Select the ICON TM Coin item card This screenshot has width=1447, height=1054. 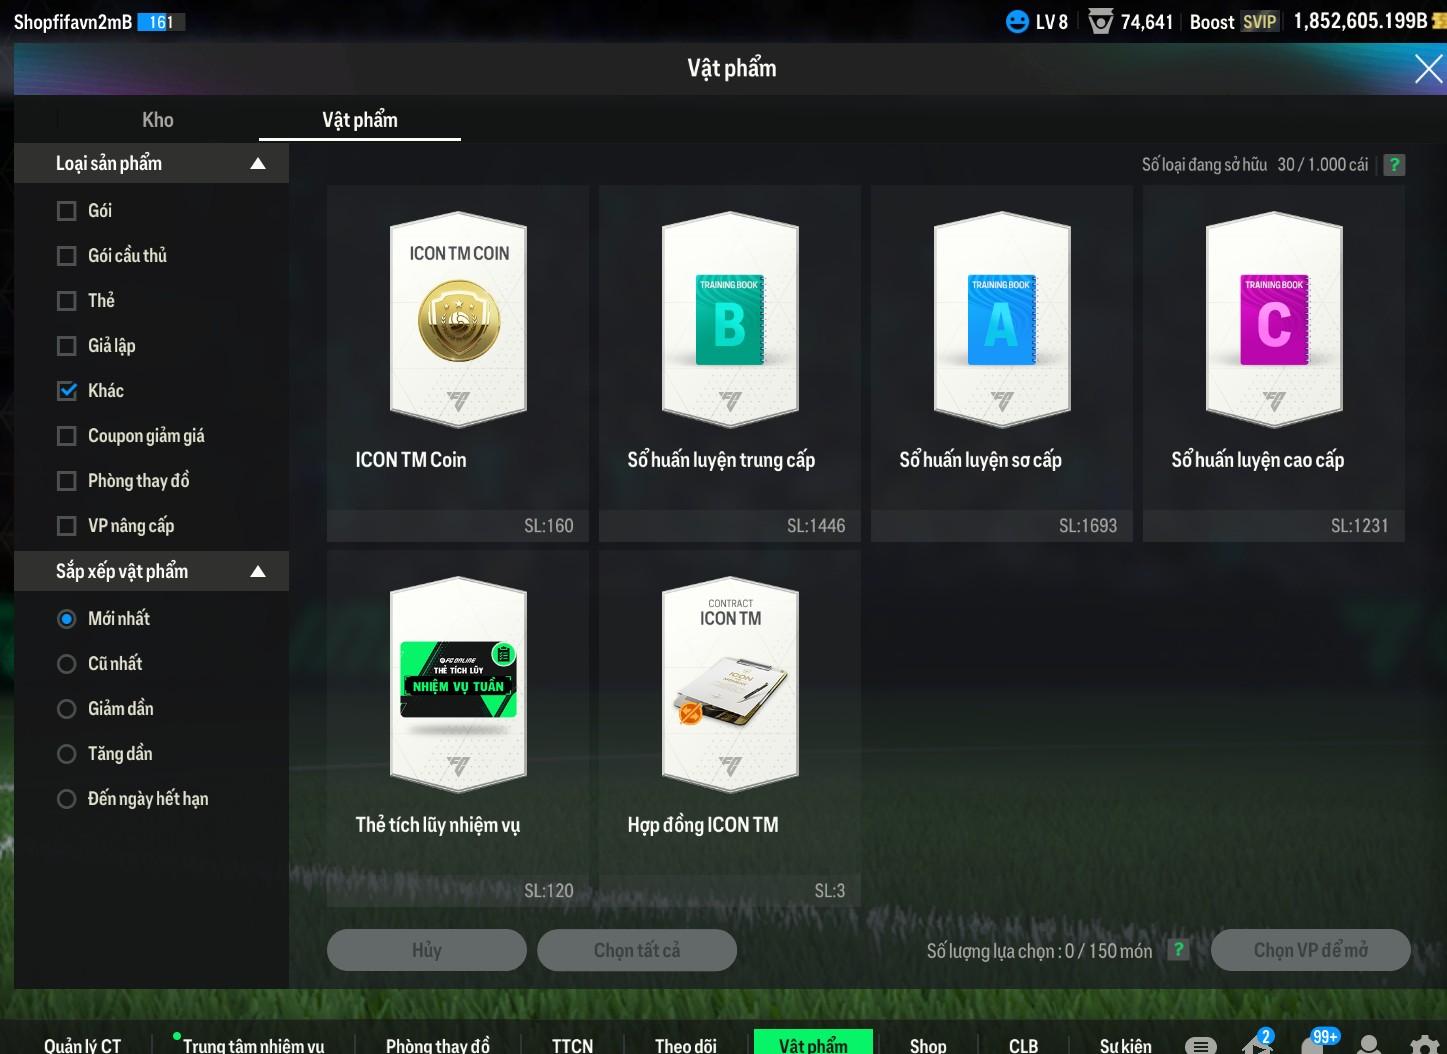(458, 361)
